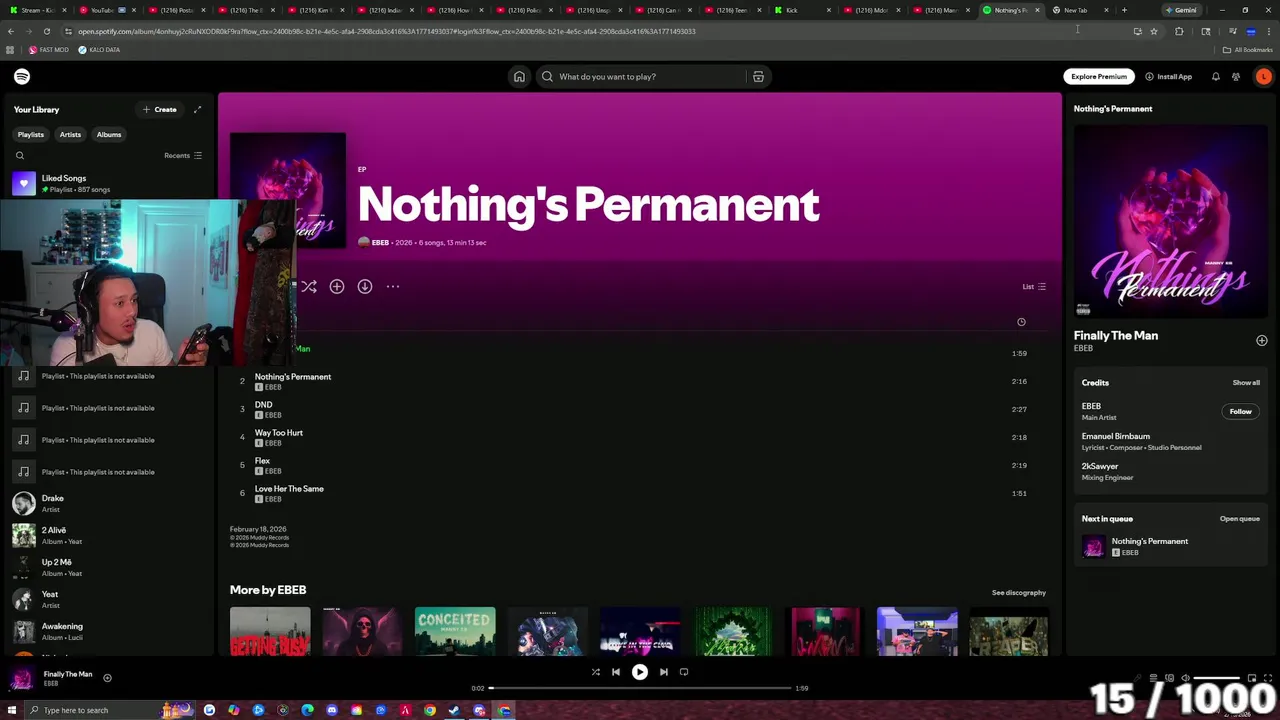Play the current track
The width and height of the screenshot is (1280, 720).
(640, 672)
